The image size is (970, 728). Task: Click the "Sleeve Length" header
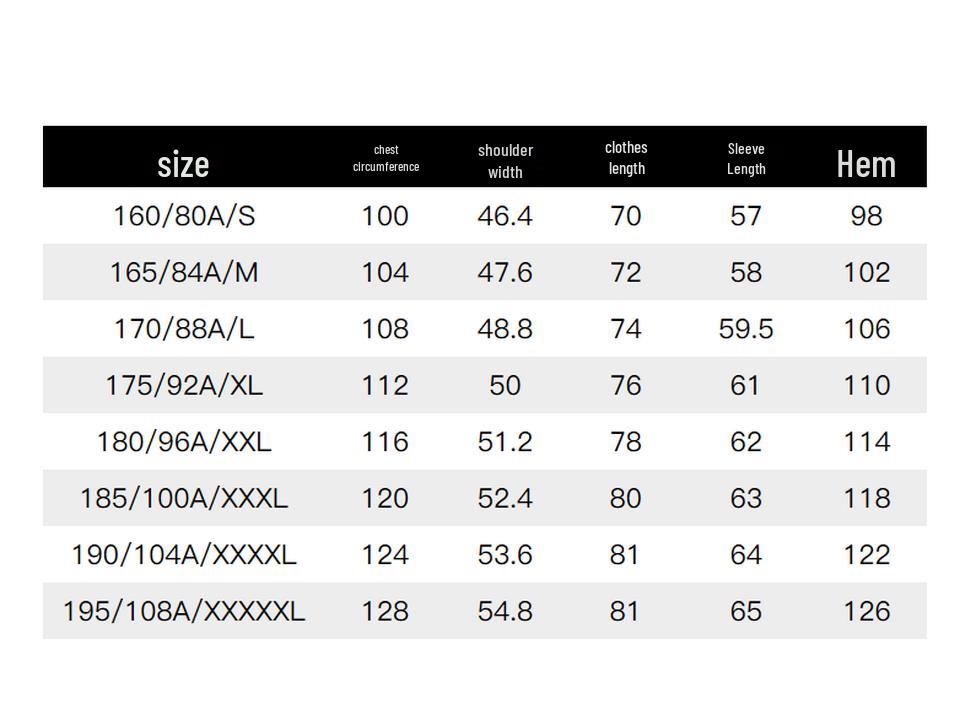746,159
